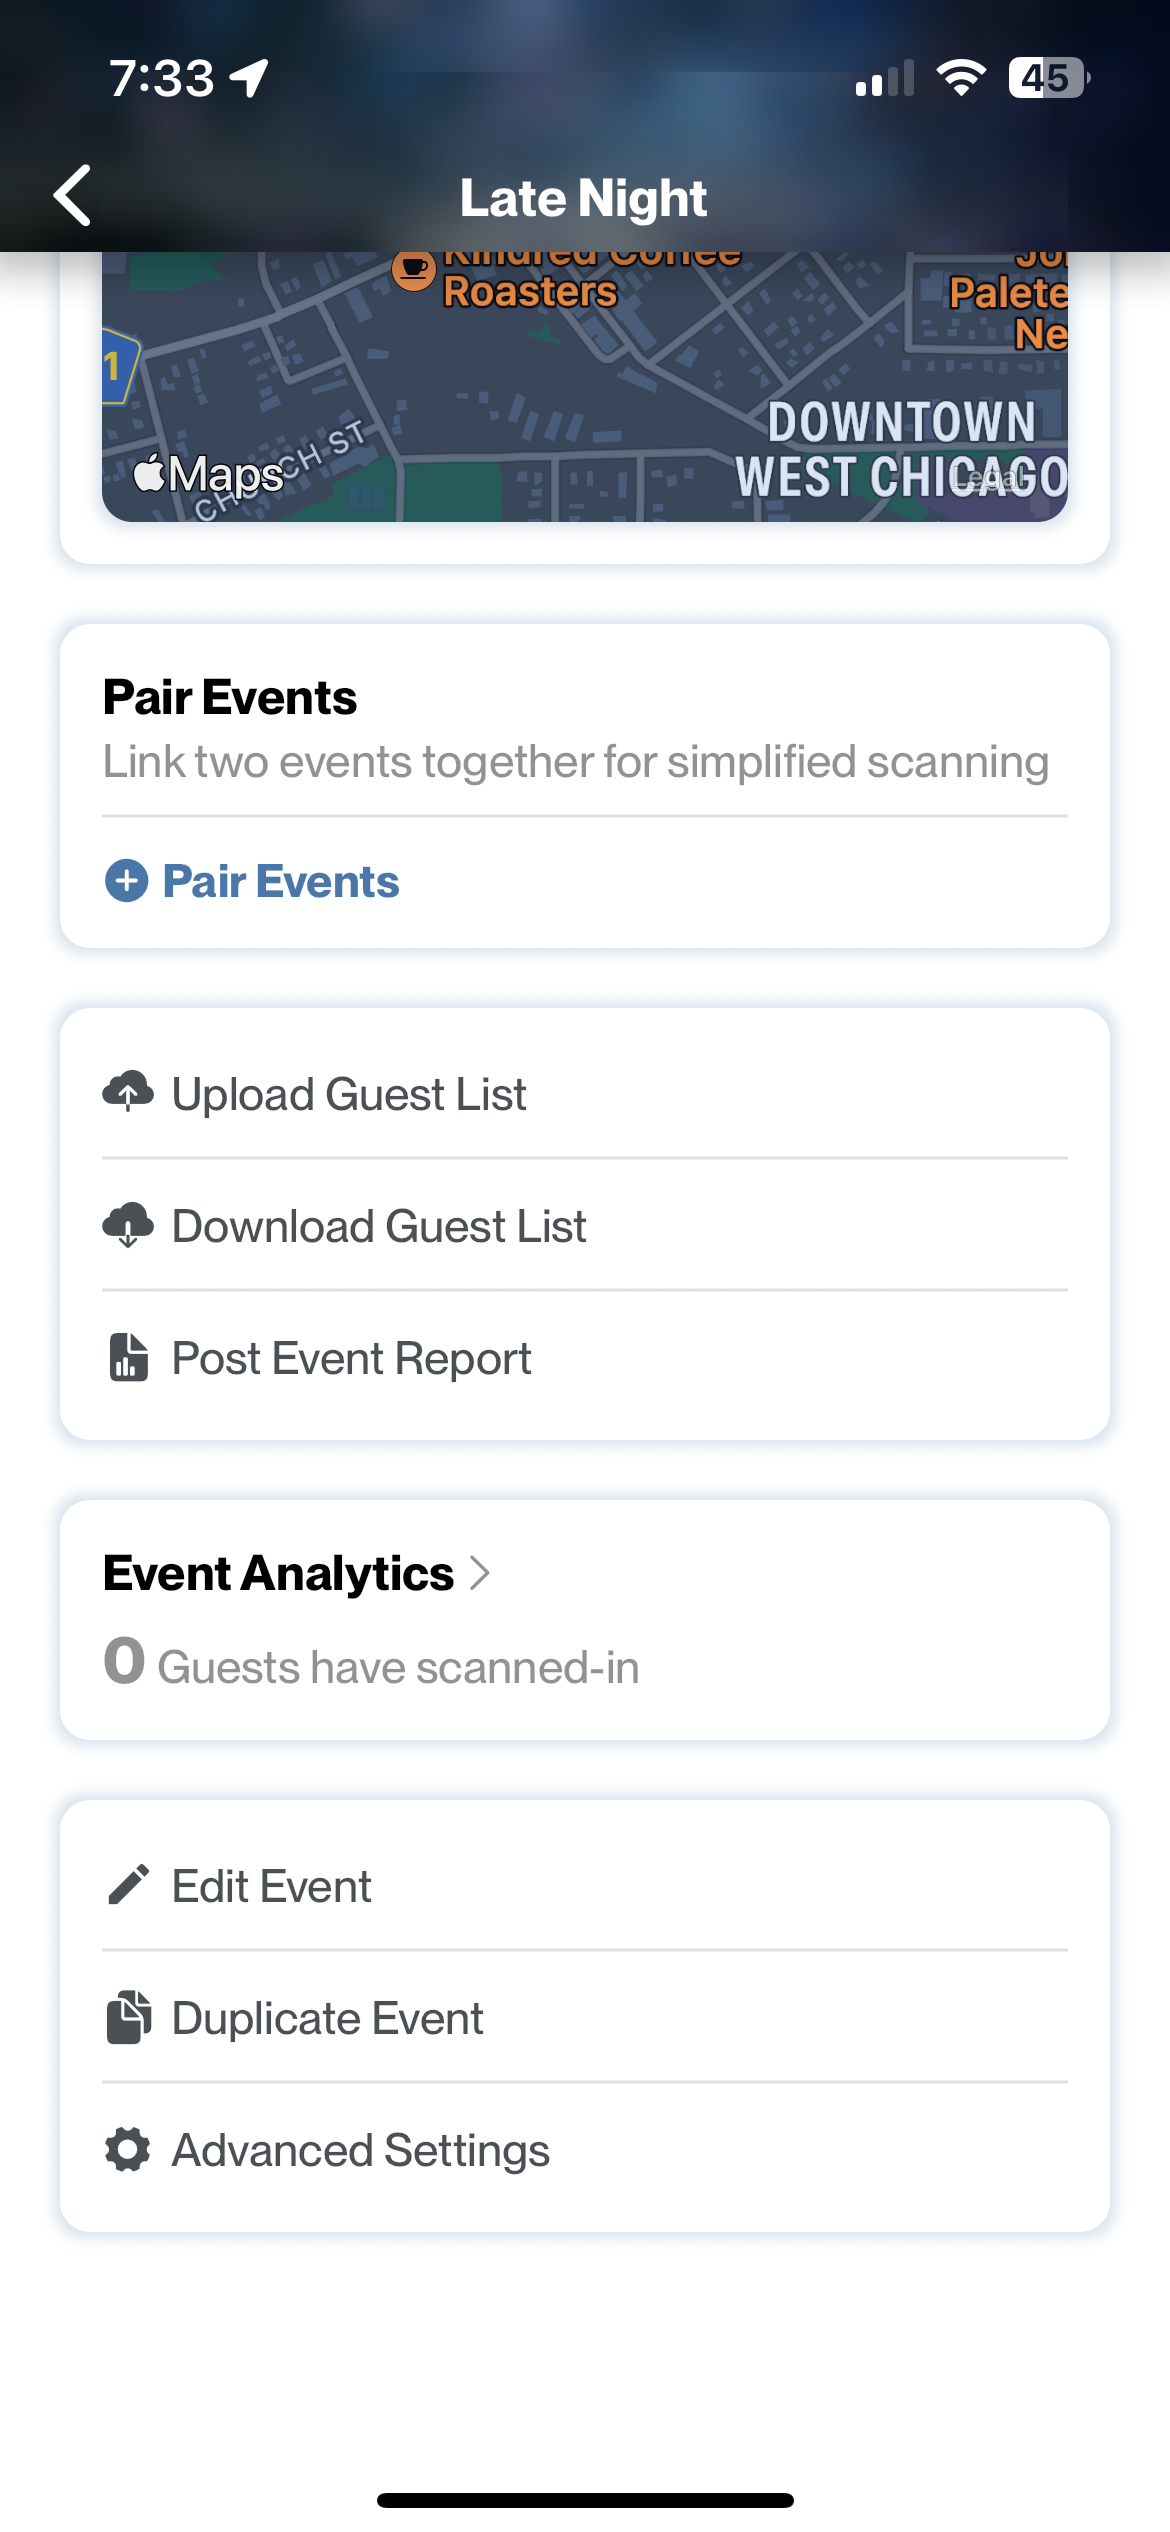The width and height of the screenshot is (1170, 2532).
Task: Tap the Duplicate Event copy icon
Action: click(128, 2018)
